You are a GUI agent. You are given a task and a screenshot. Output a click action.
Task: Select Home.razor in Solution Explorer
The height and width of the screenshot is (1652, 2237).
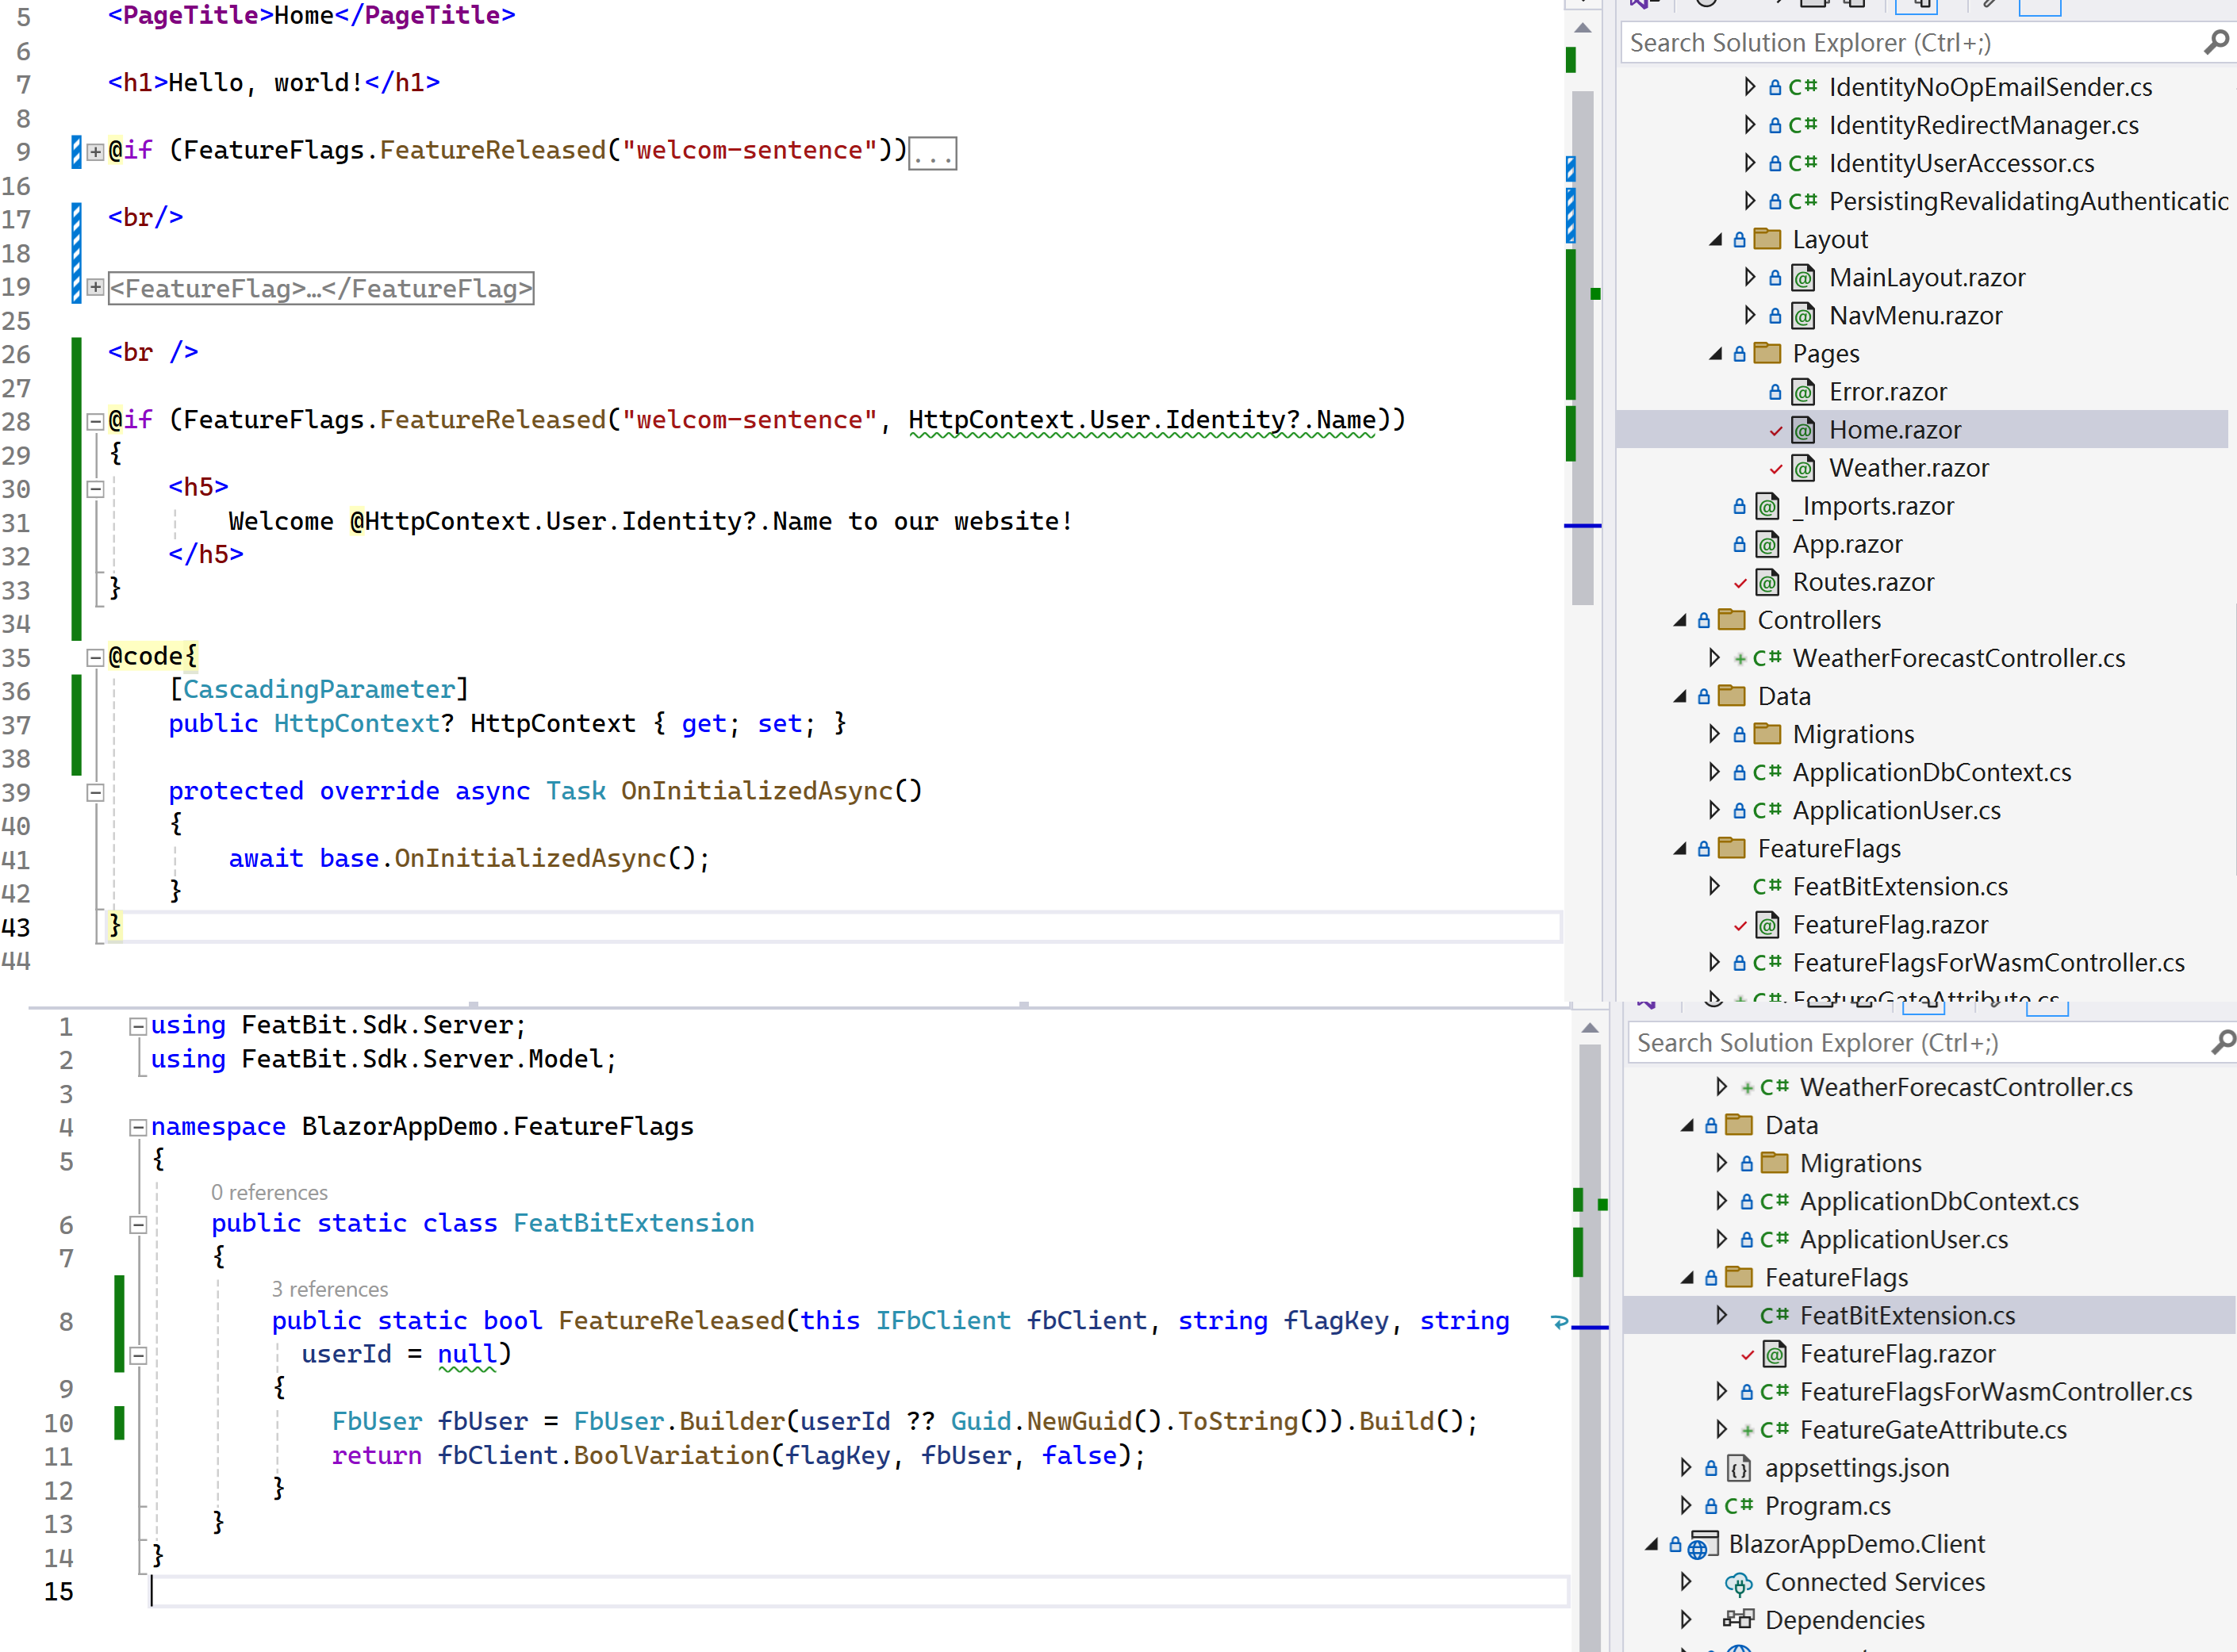pos(1894,430)
